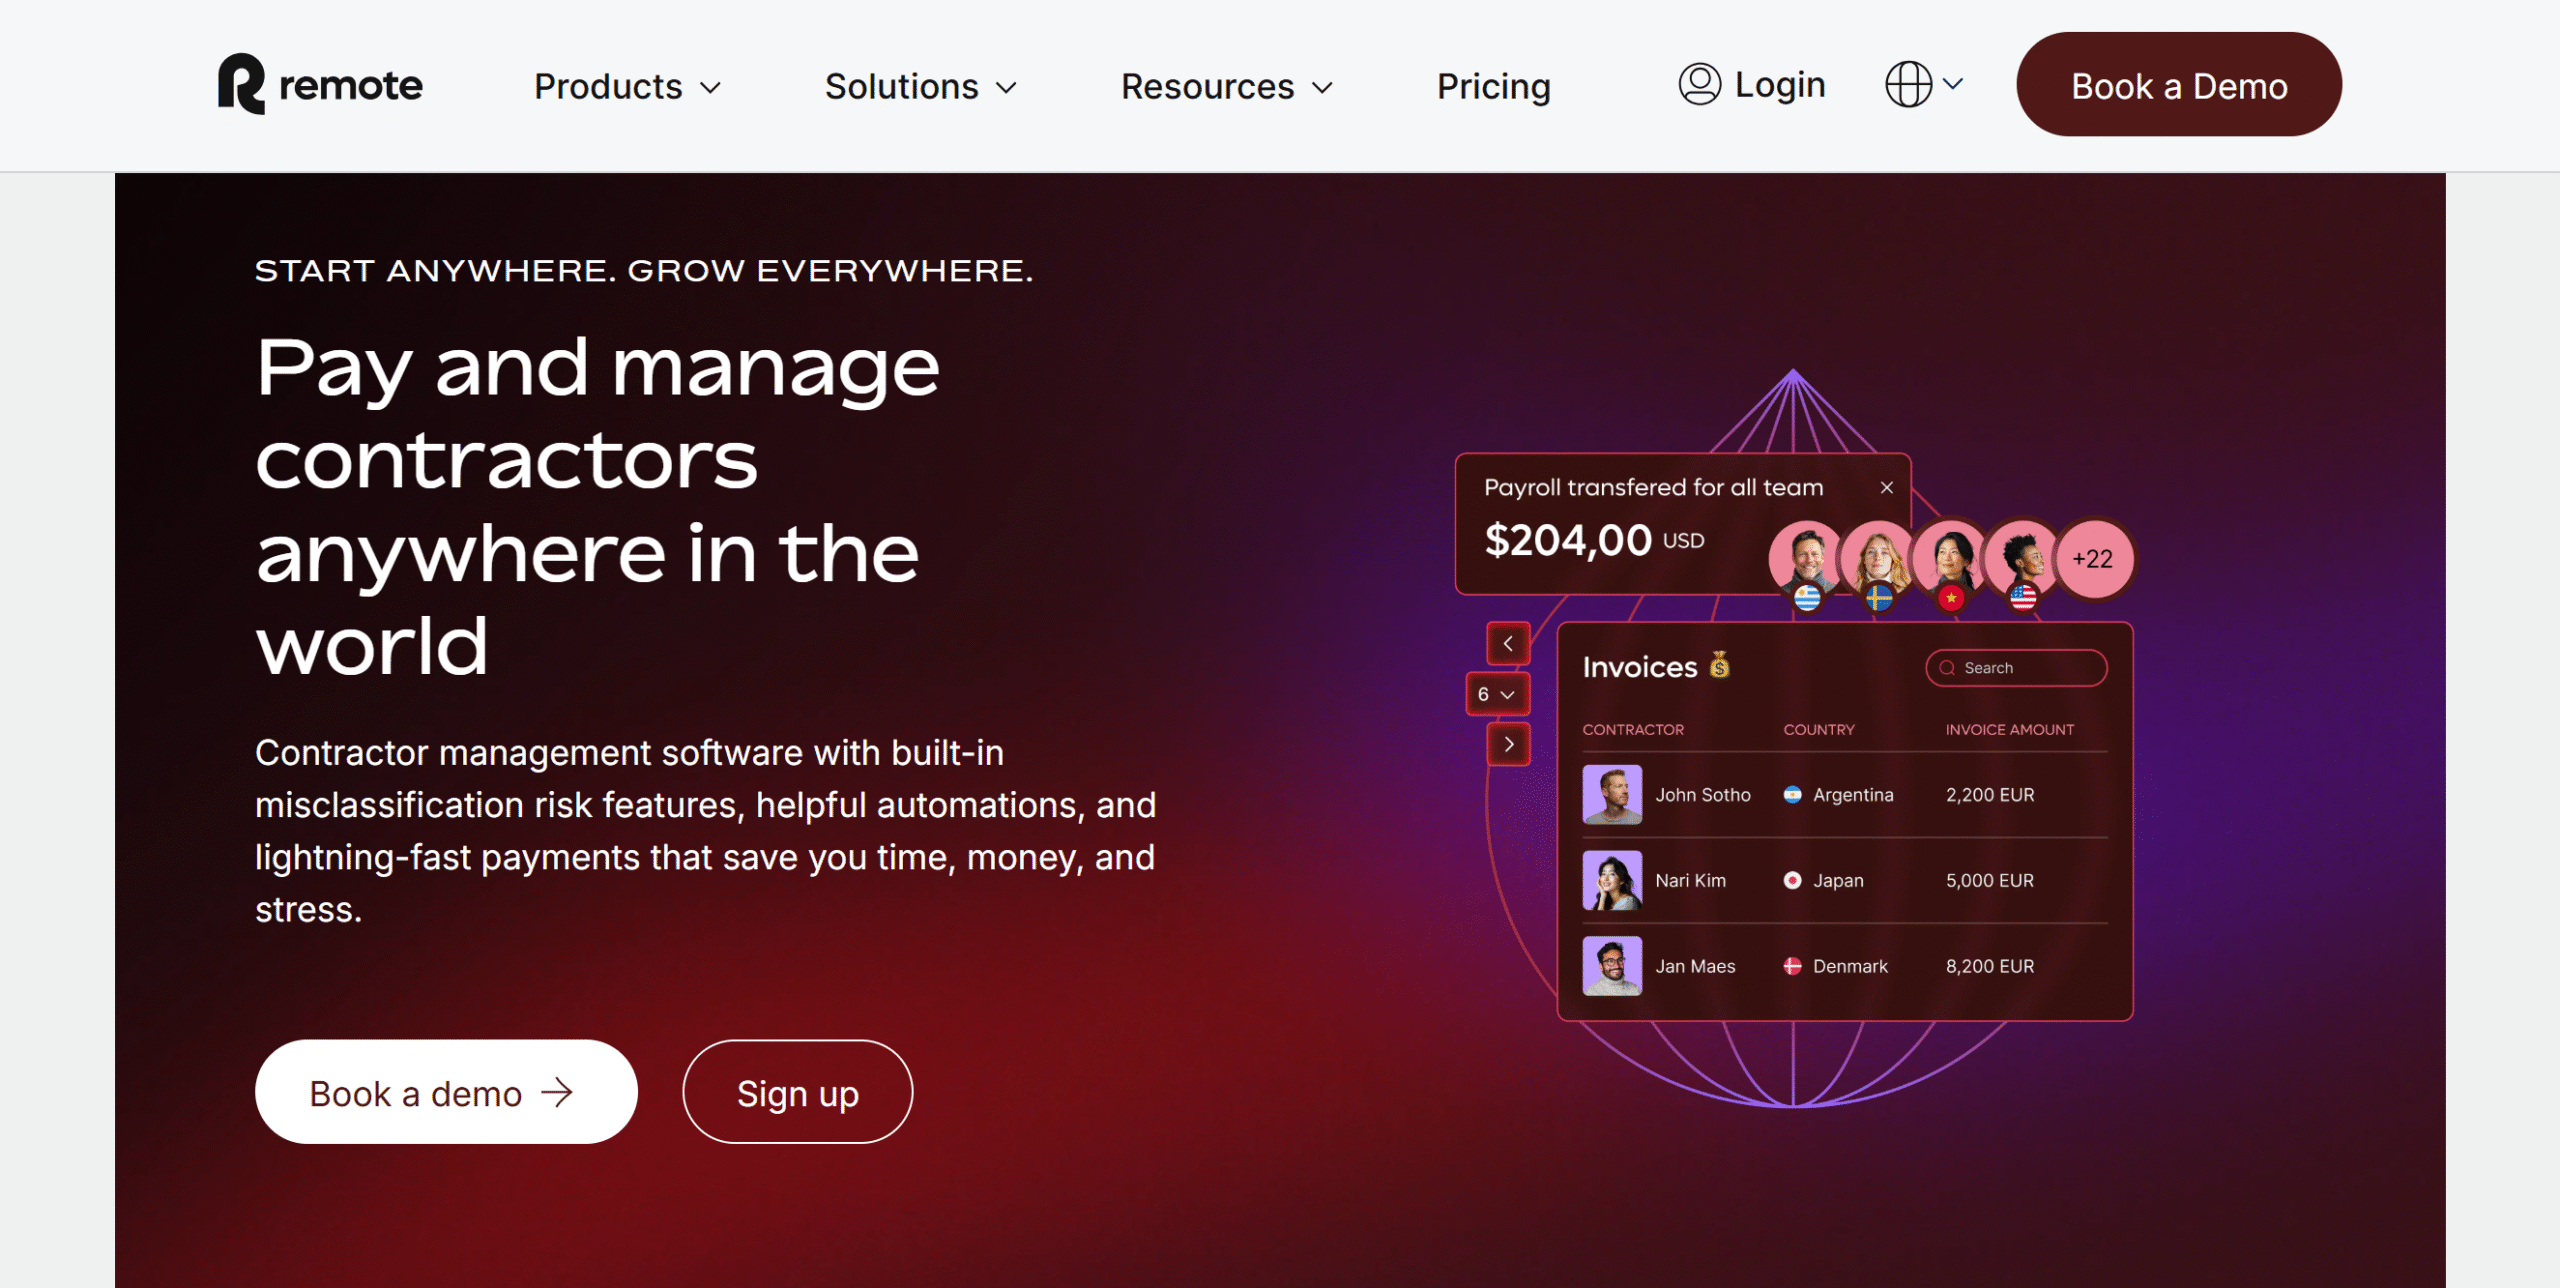
Task: Select Nari Kim's avatar thumbnail
Action: [x=1612, y=880]
